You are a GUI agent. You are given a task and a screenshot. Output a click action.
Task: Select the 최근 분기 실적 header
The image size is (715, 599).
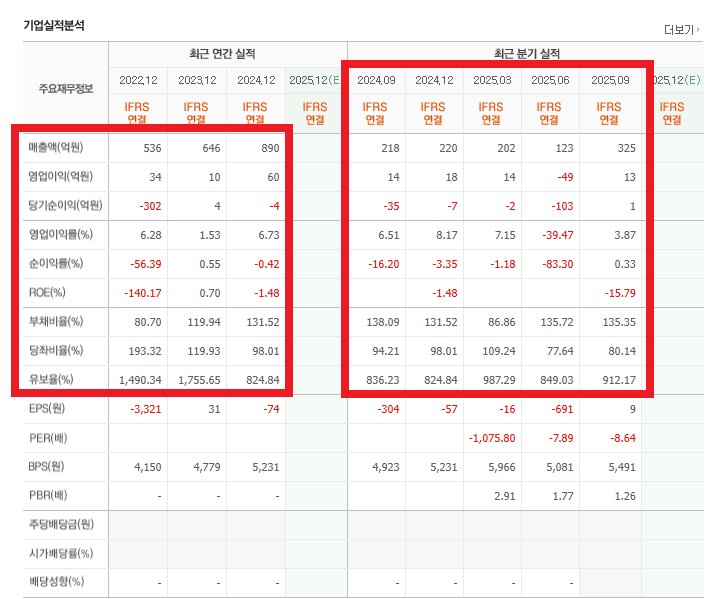pos(527,53)
